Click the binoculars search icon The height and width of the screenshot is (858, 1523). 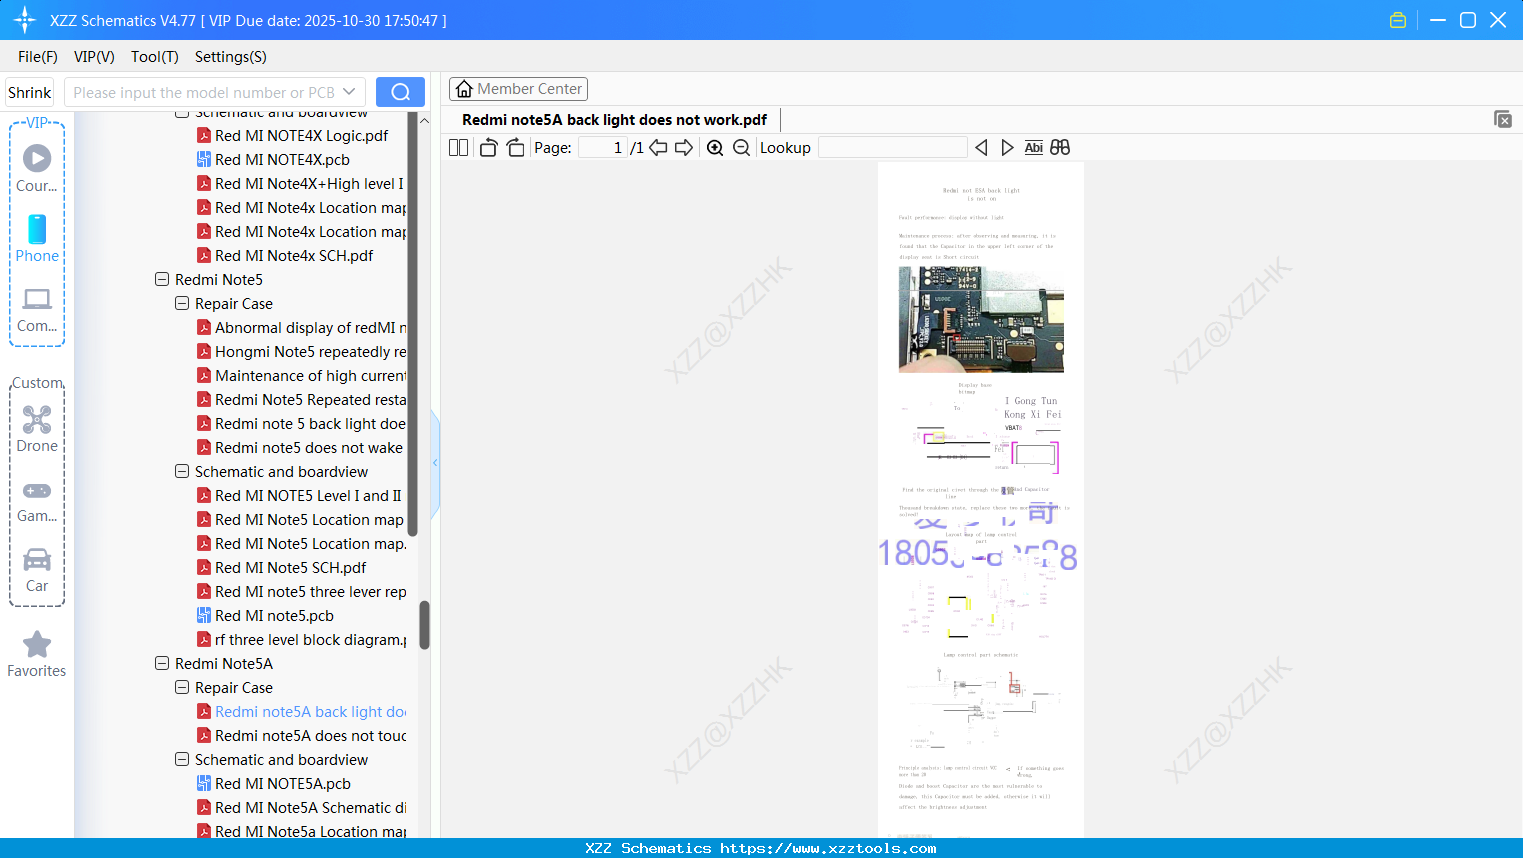(1060, 147)
